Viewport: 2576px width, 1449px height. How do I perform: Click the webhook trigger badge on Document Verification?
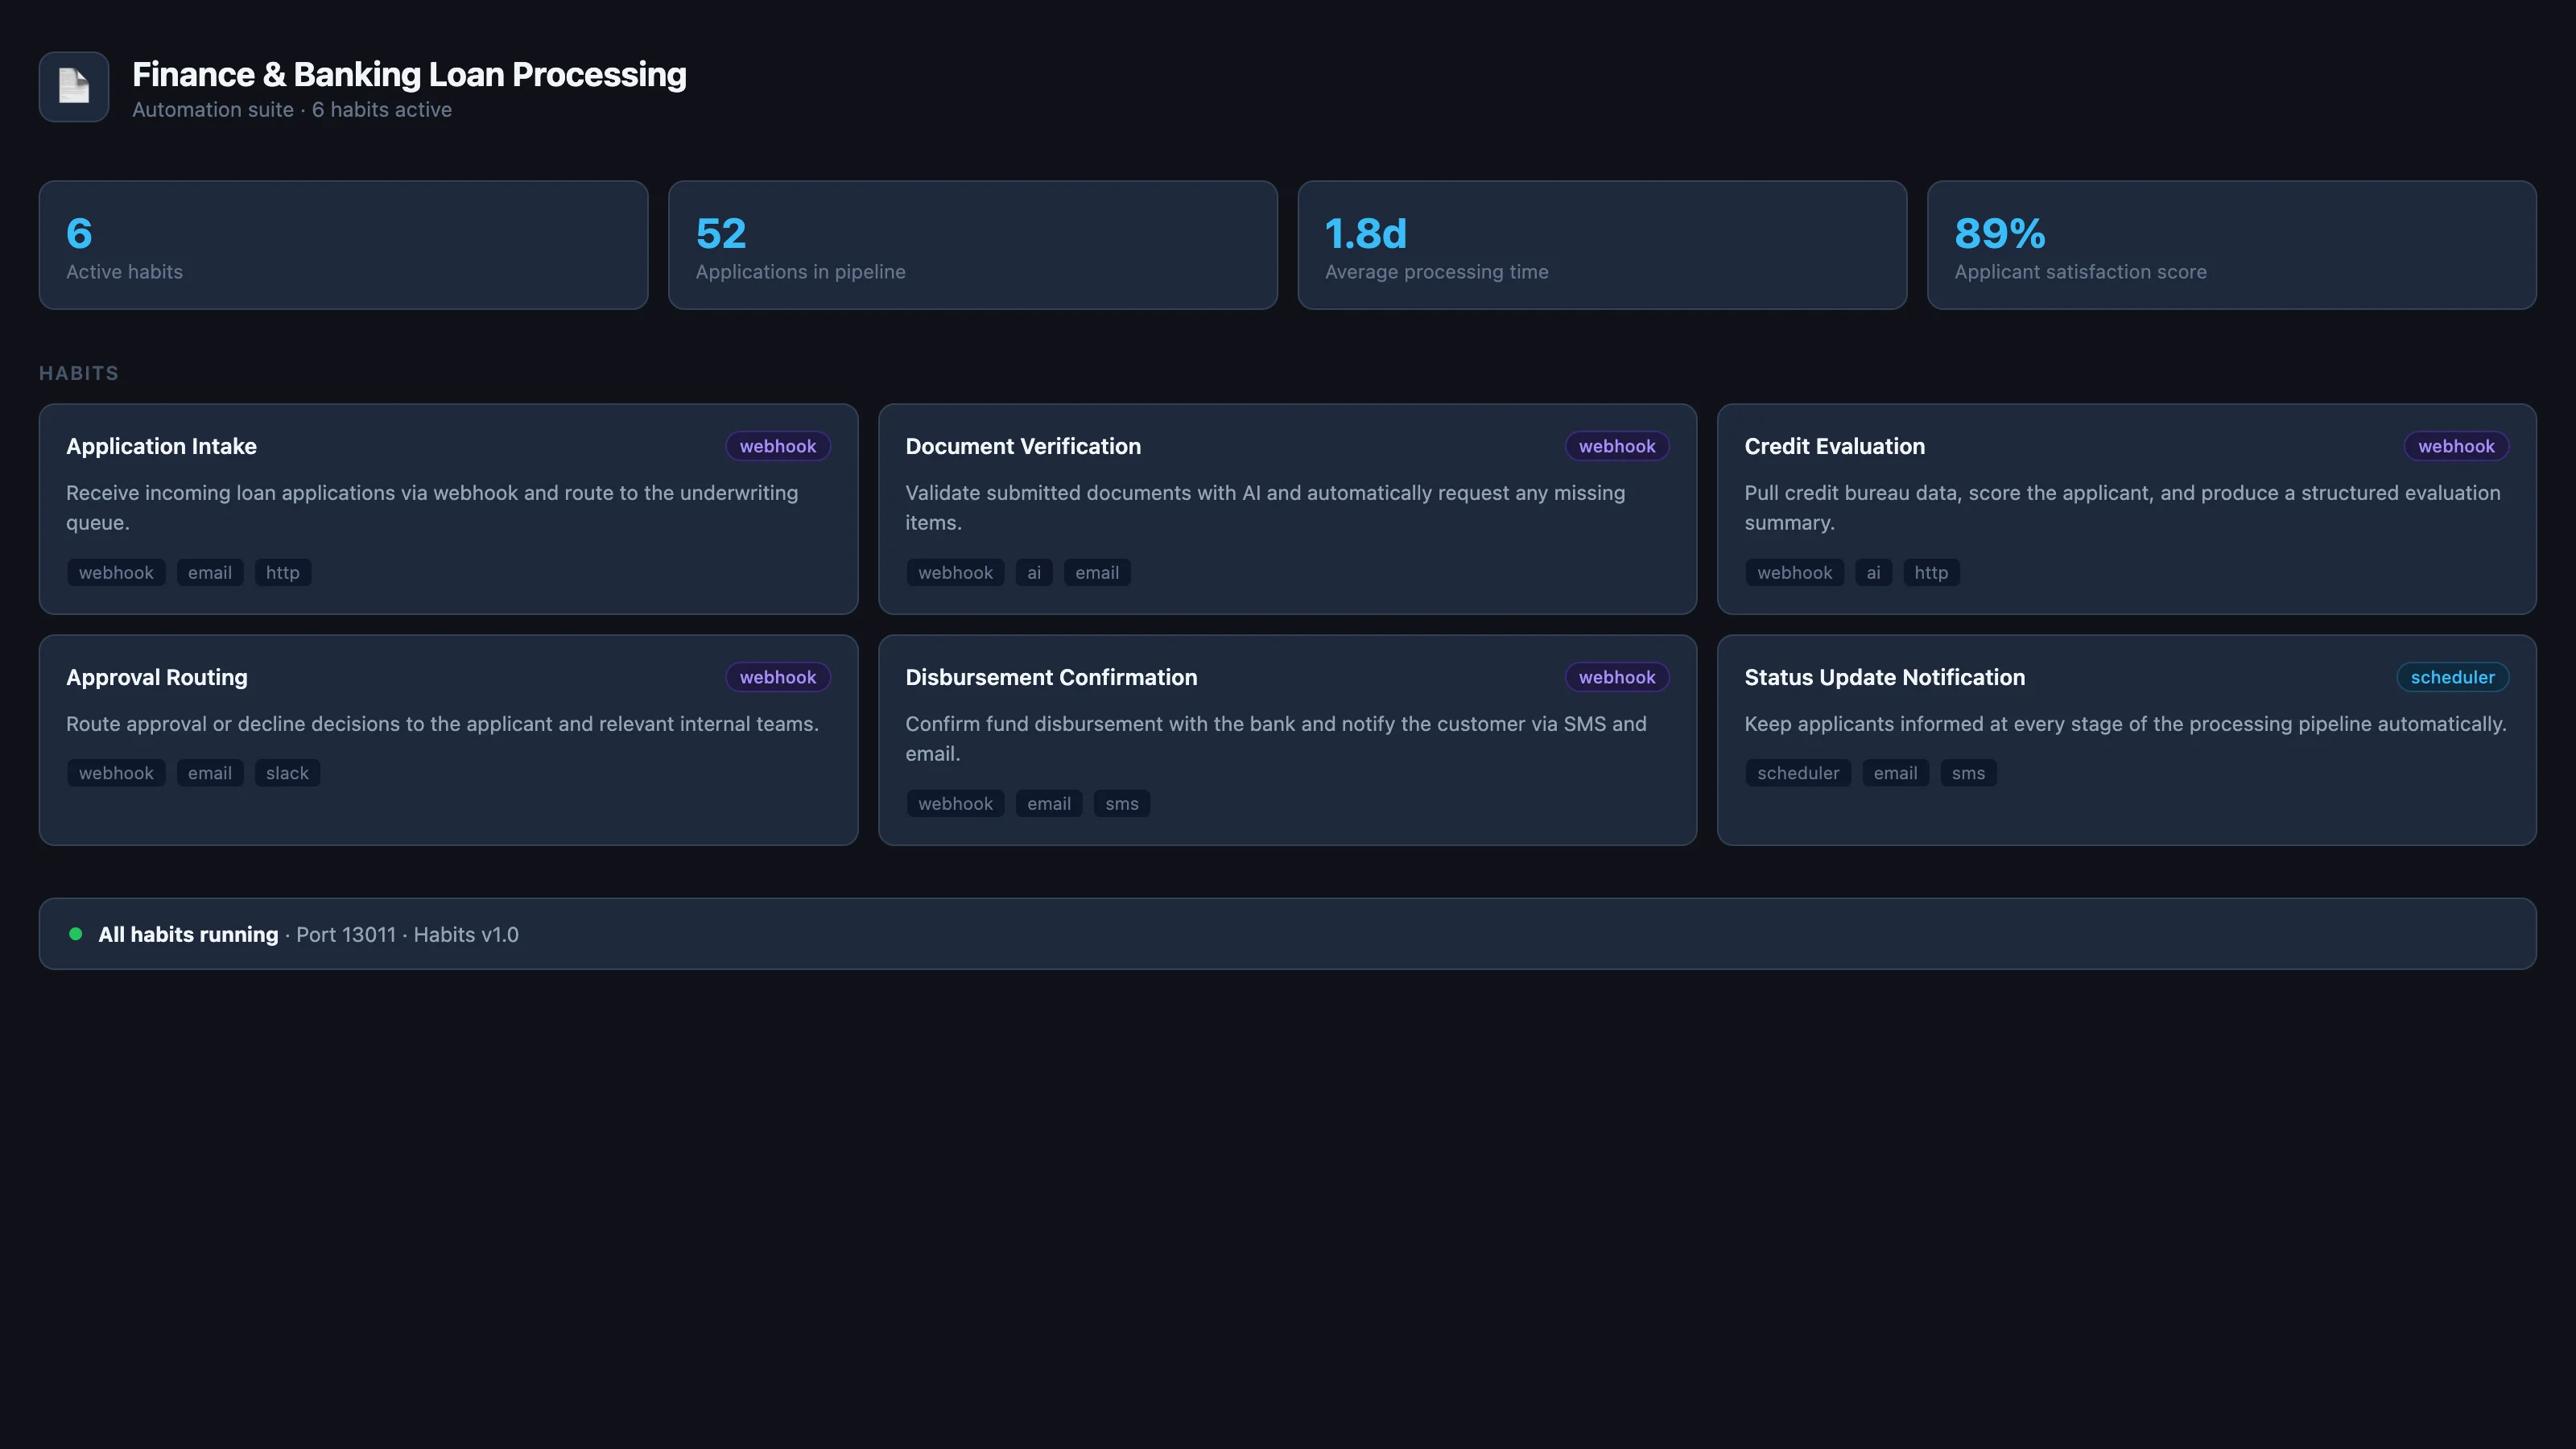point(1617,446)
